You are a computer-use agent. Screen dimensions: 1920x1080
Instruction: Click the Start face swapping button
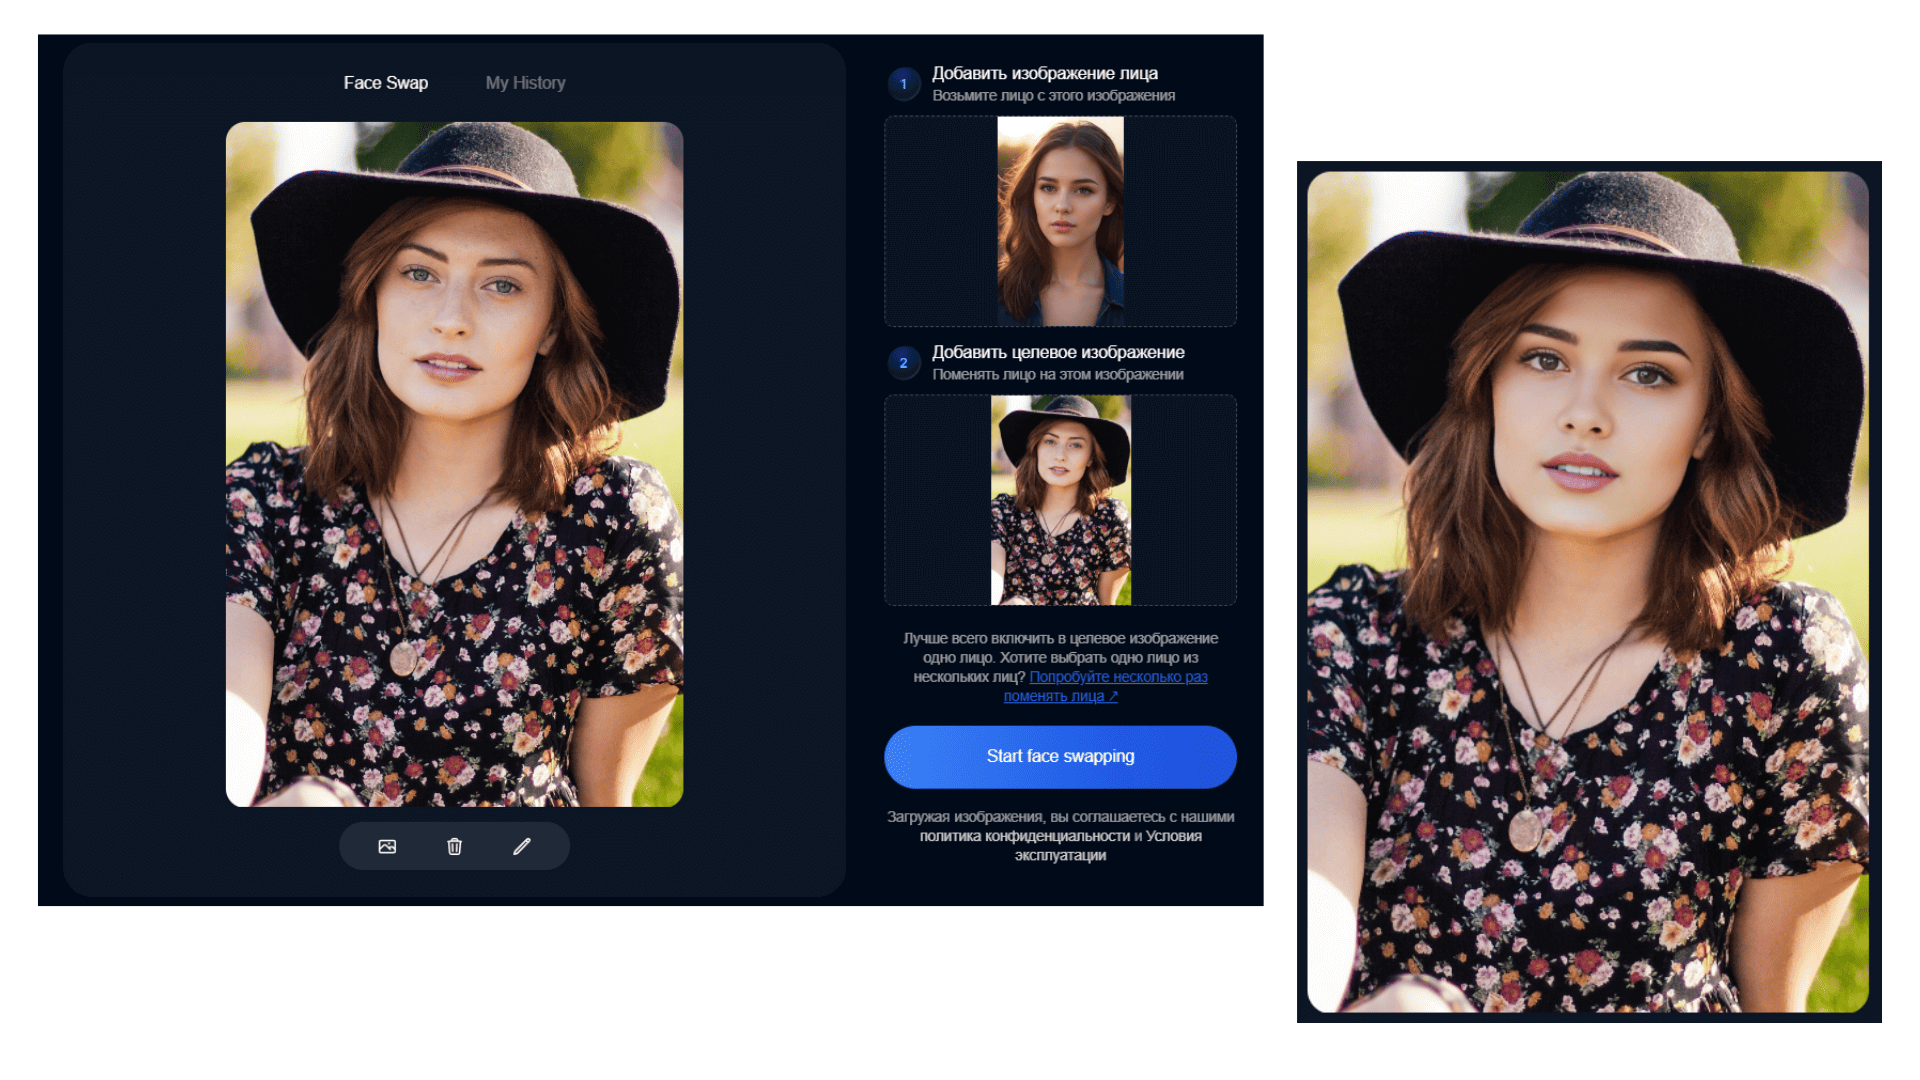point(1060,756)
